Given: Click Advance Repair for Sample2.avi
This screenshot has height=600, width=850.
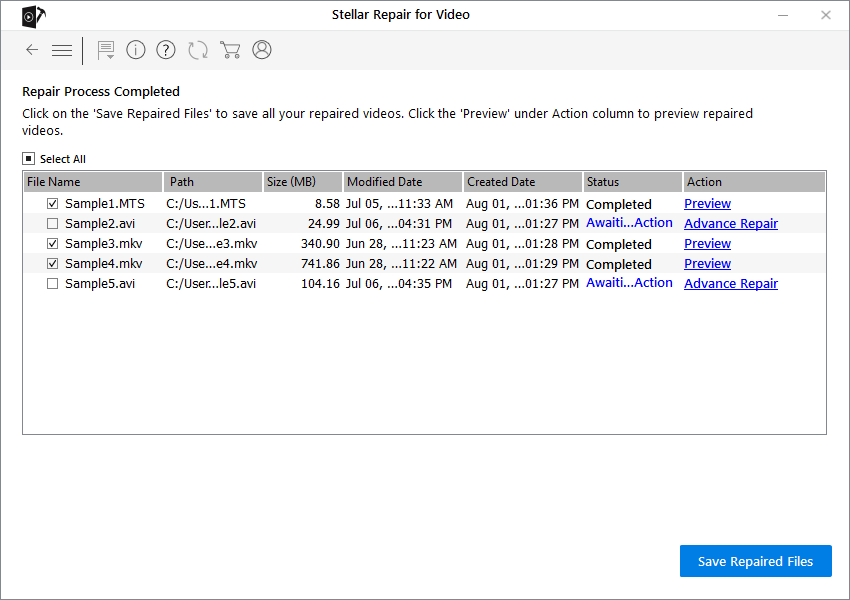Looking at the screenshot, I should coord(730,224).
